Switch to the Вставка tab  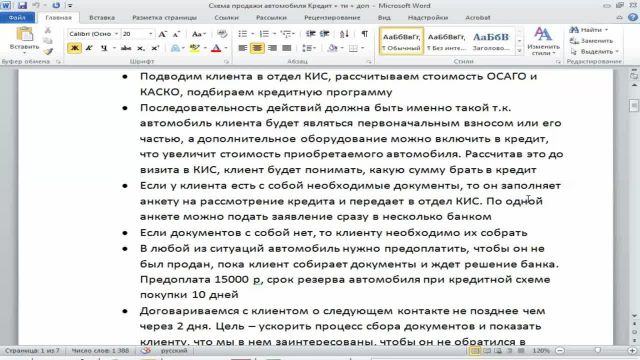point(102,18)
